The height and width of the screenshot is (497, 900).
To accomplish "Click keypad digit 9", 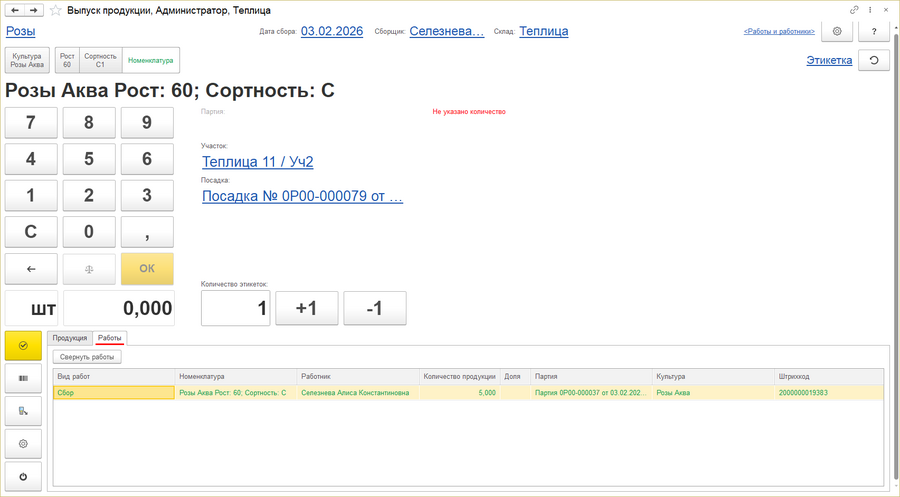I will [x=147, y=122].
